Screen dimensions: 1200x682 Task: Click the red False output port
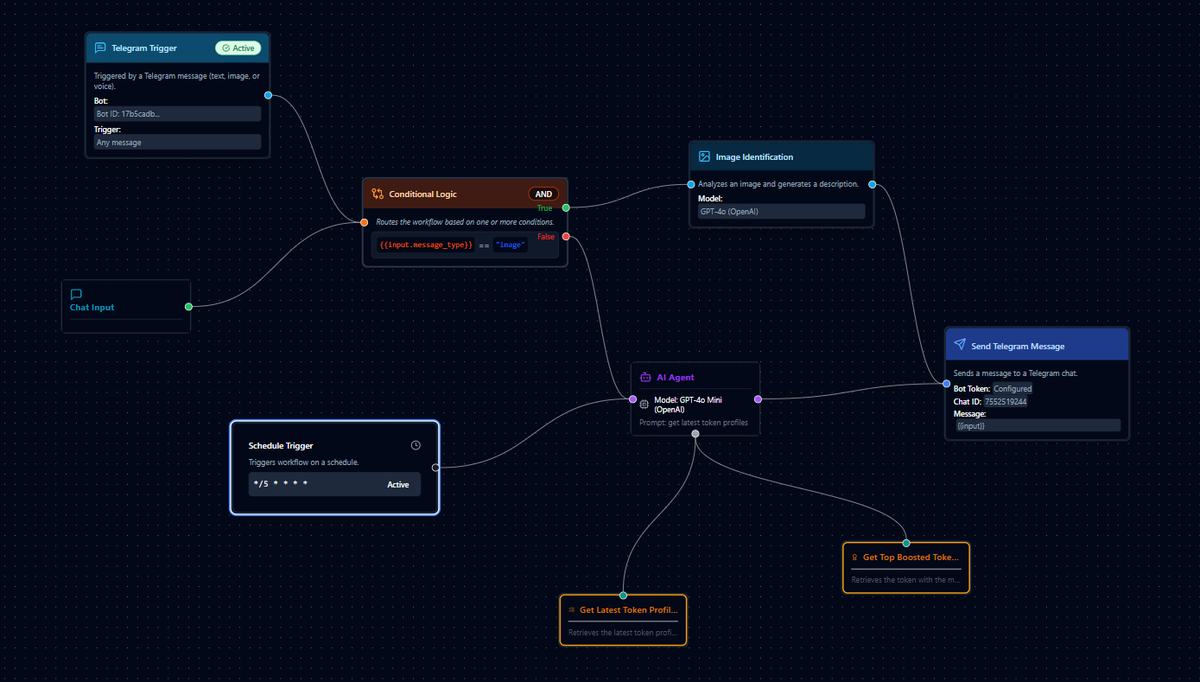coord(566,237)
